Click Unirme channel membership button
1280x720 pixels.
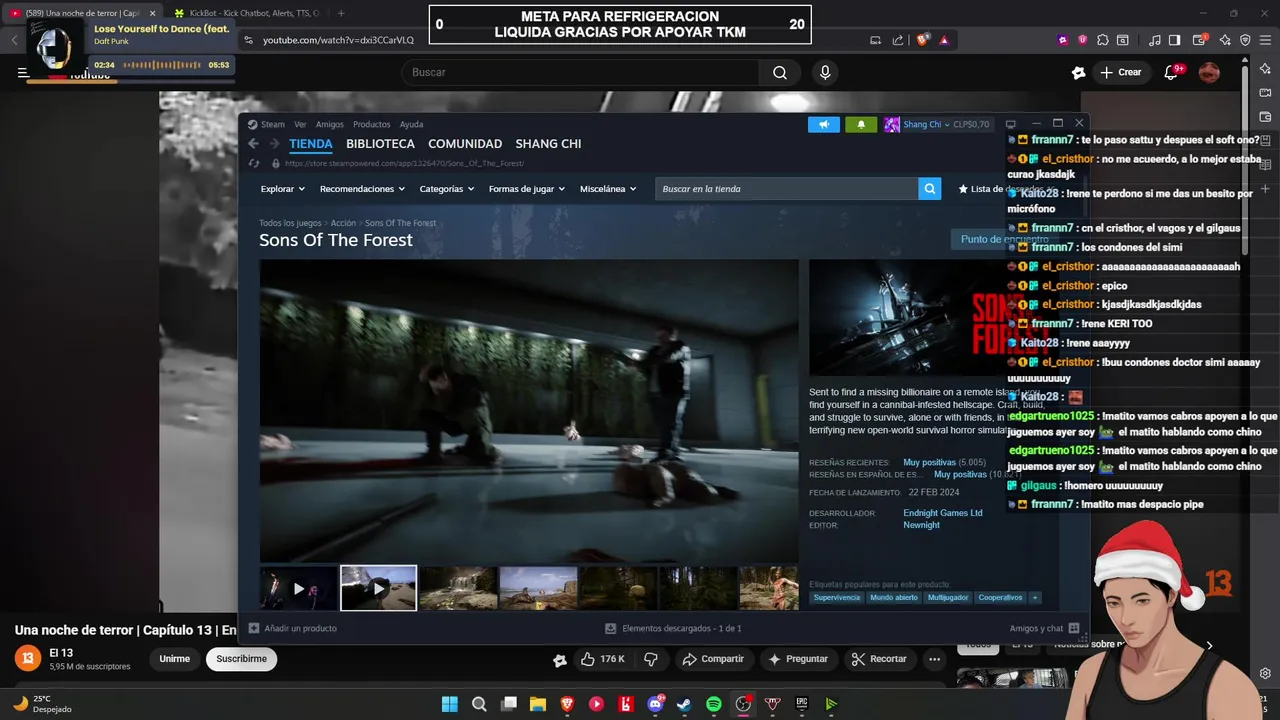pyautogui.click(x=174, y=659)
